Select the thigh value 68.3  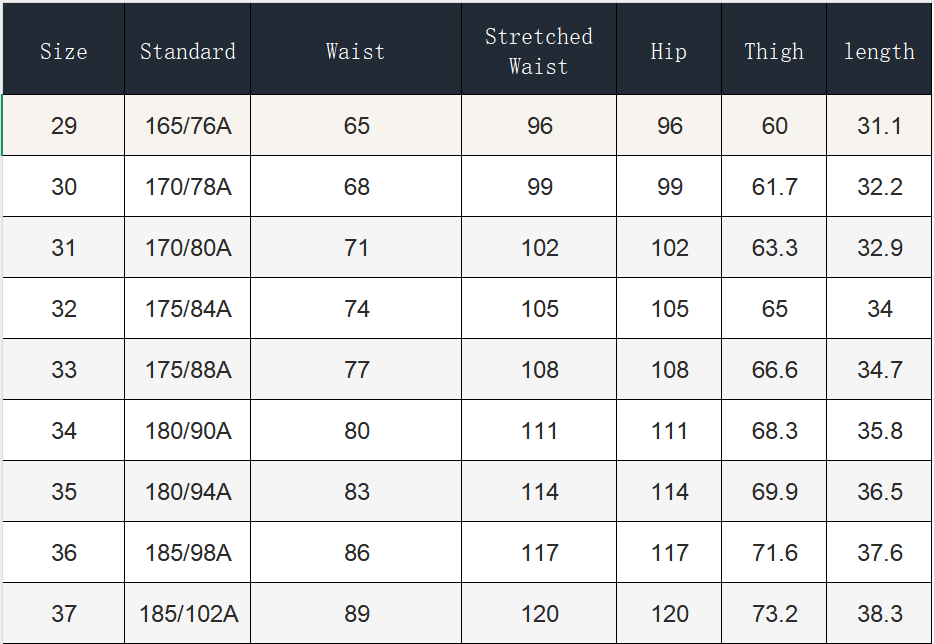tap(774, 431)
